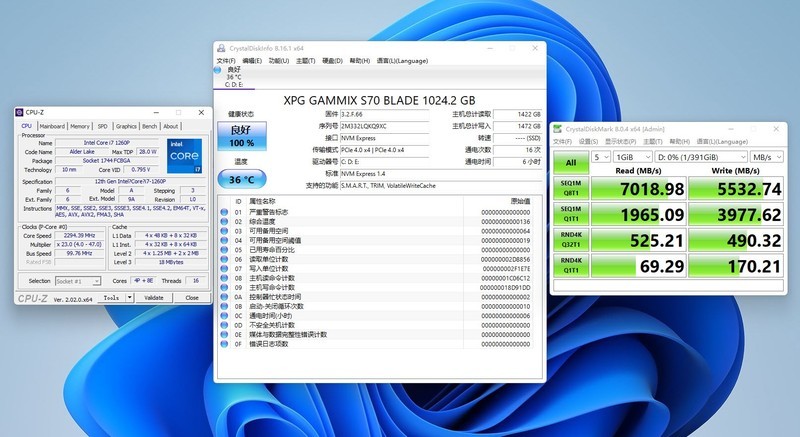
Task: Open the 文件(F) menu in CrystalDiskMark
Action: 563,142
